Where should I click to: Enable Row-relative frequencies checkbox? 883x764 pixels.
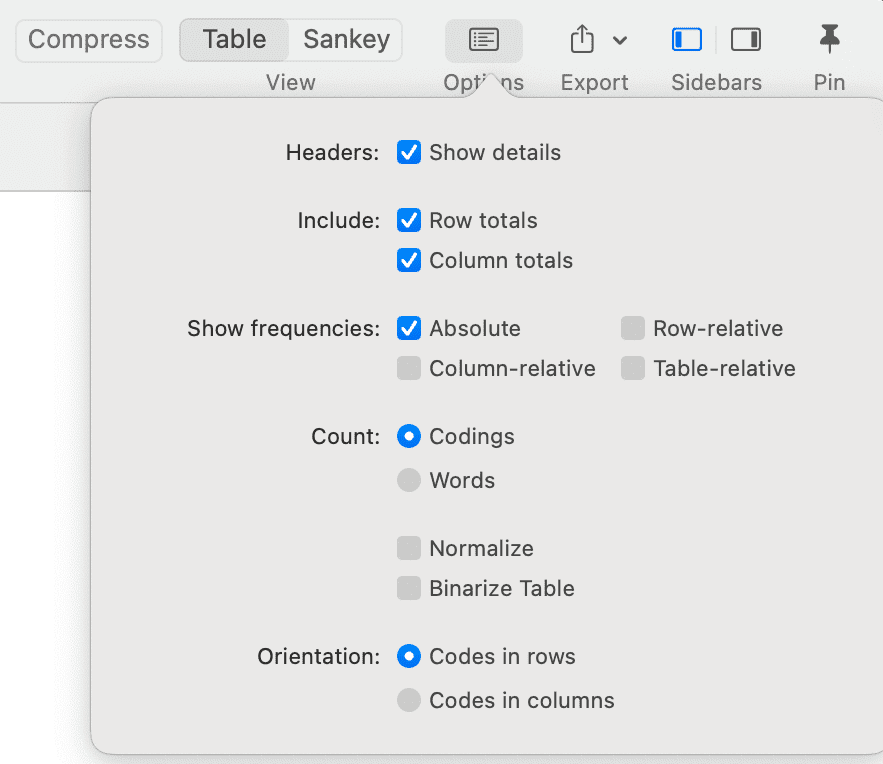pyautogui.click(x=633, y=328)
